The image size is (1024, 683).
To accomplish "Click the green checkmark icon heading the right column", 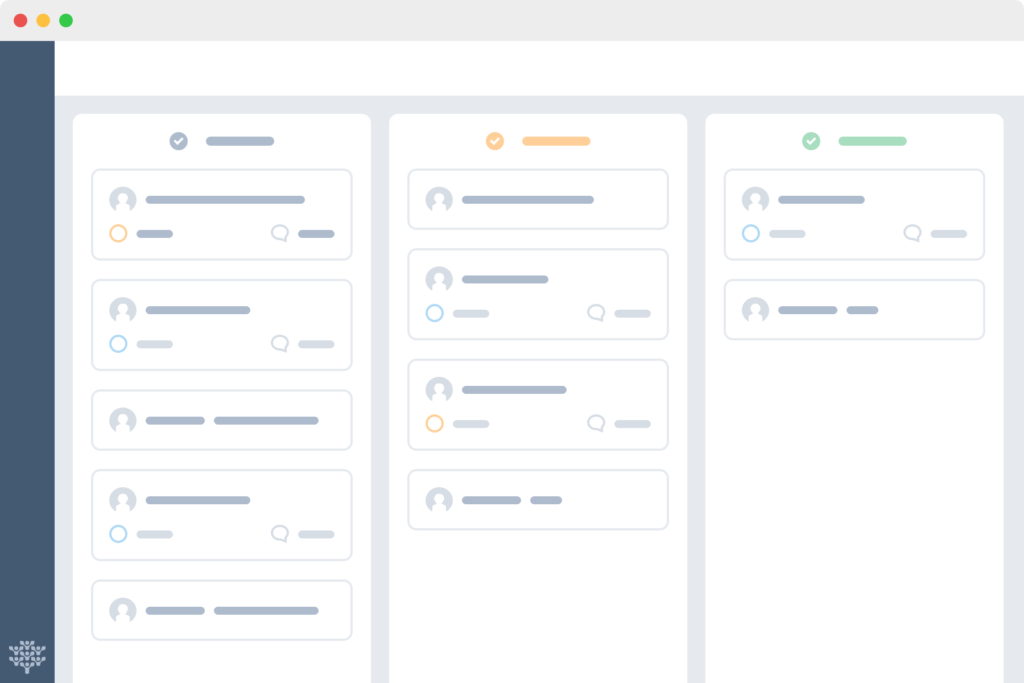I will pos(811,141).
